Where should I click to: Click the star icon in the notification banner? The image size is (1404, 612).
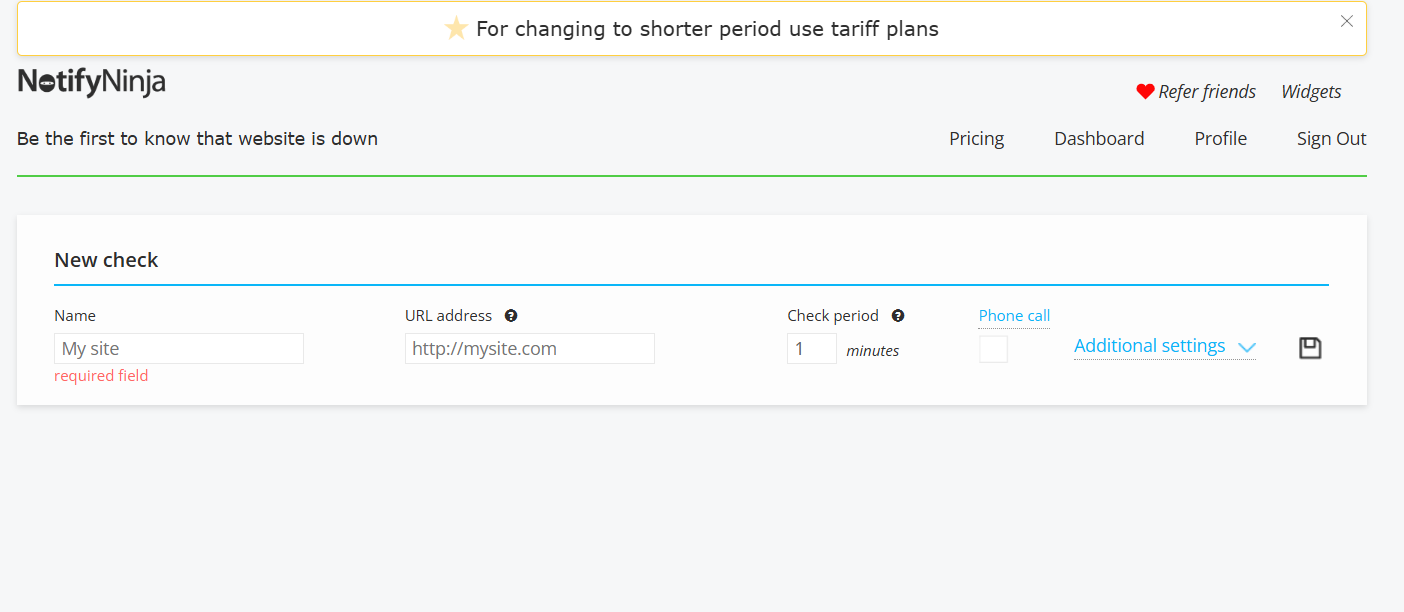click(456, 29)
